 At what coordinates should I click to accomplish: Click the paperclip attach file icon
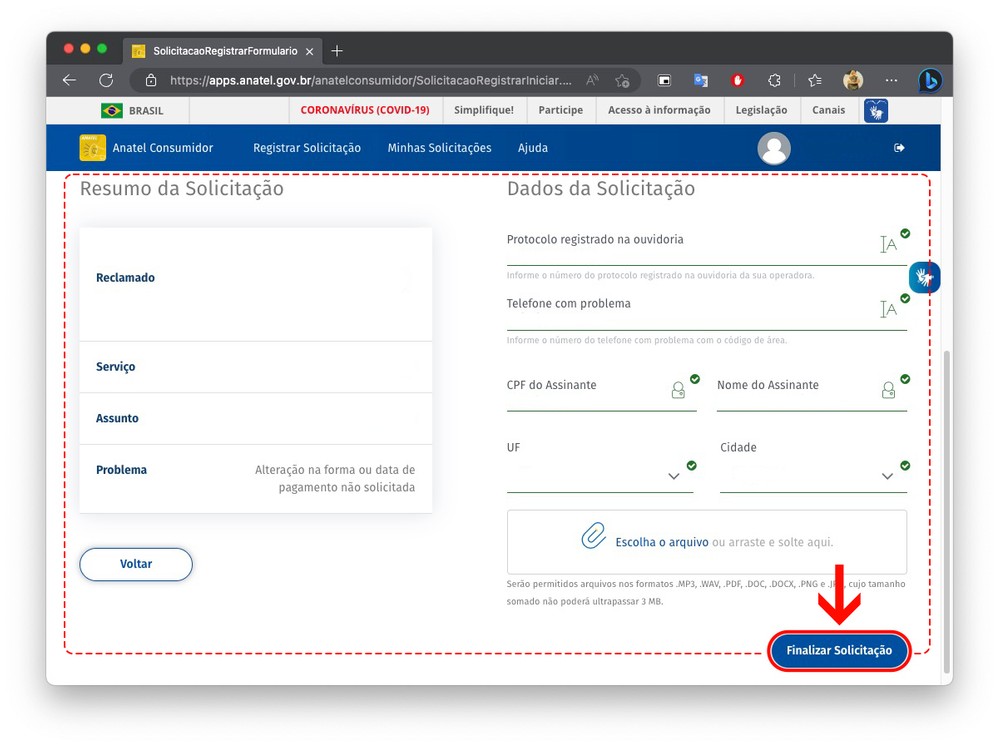pos(594,537)
